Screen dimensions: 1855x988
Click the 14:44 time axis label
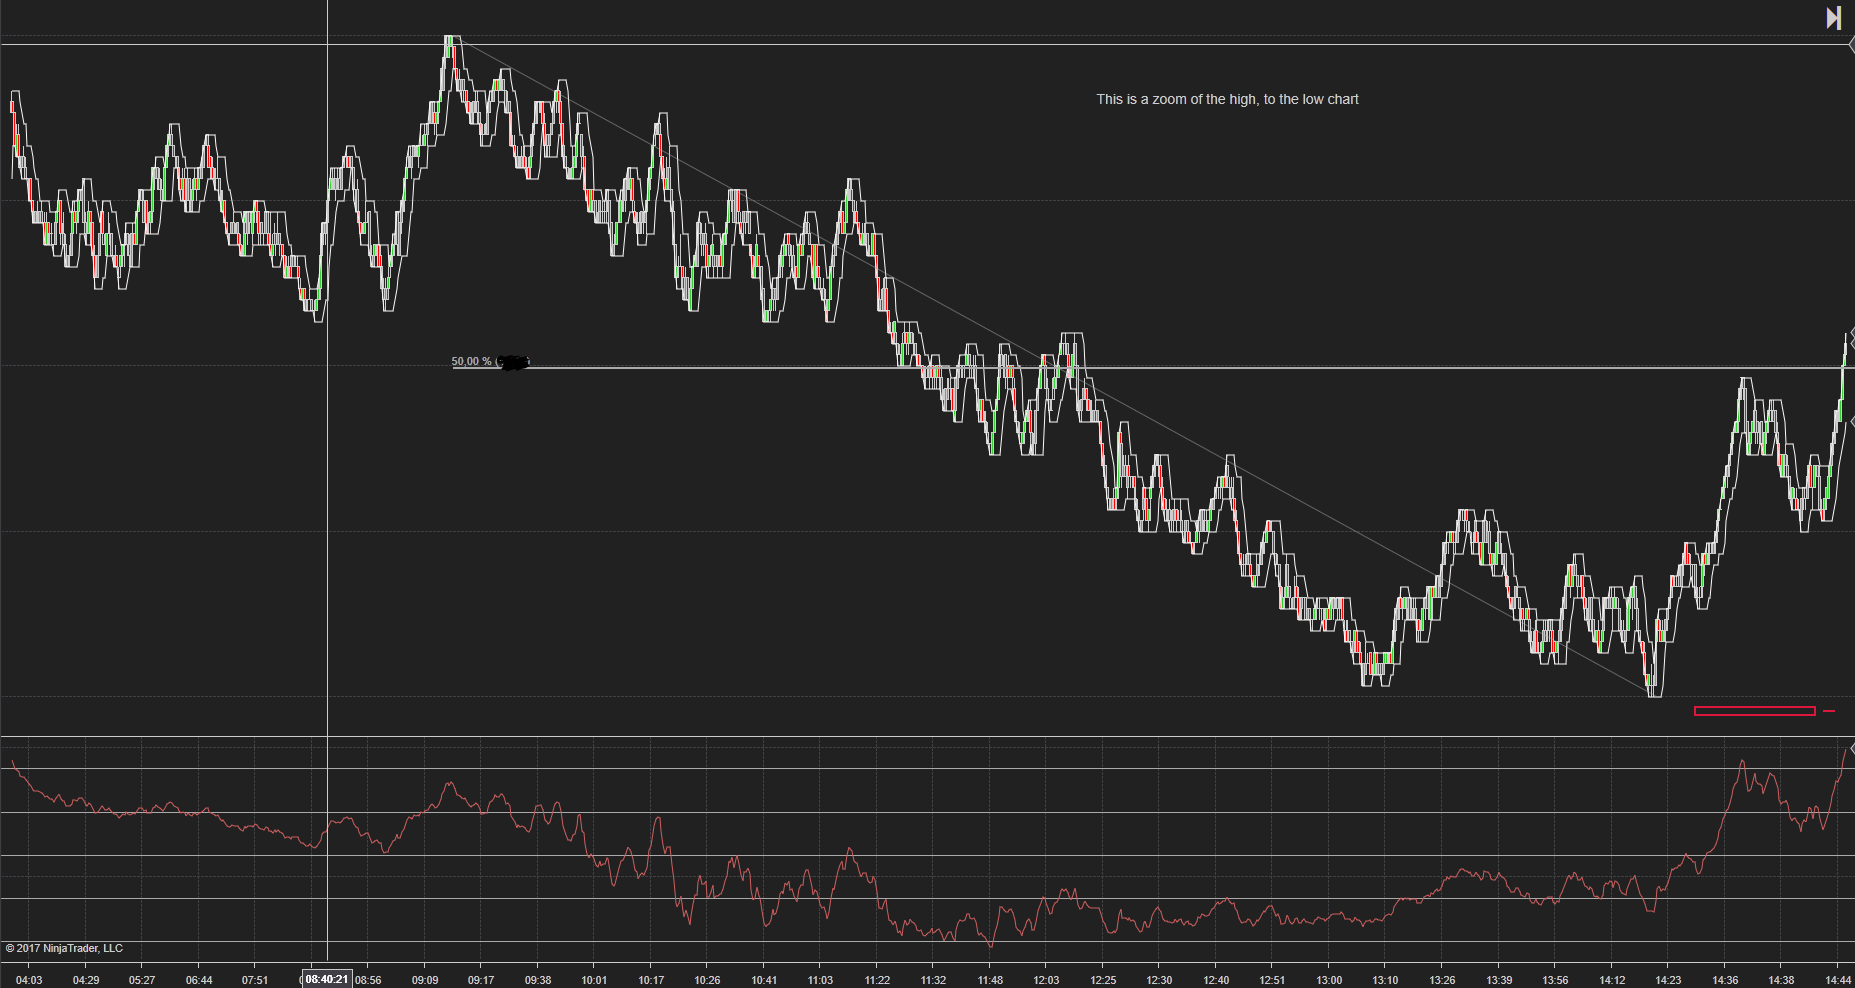(1838, 980)
